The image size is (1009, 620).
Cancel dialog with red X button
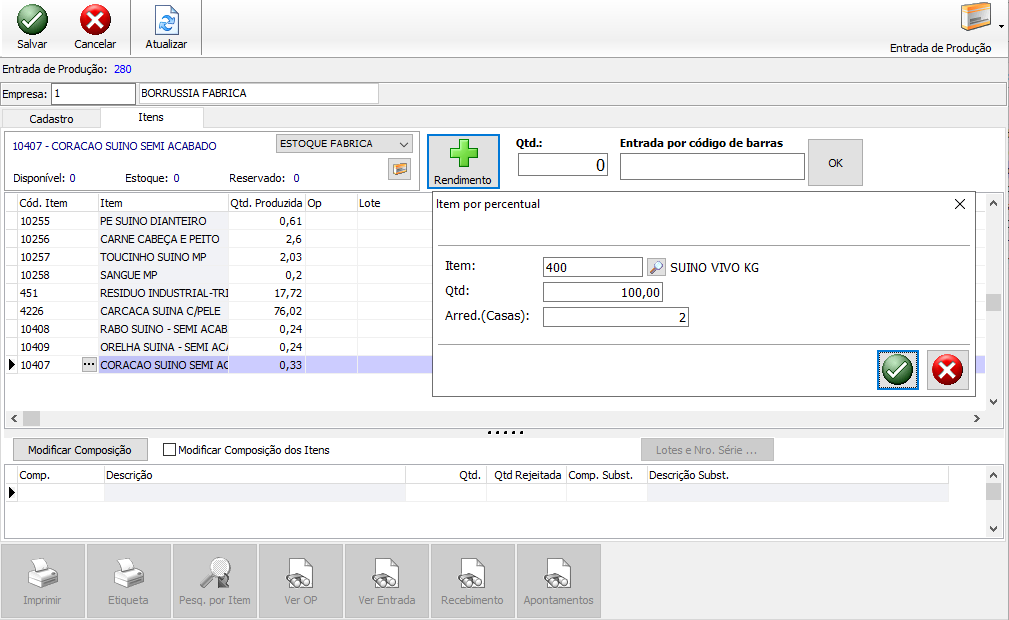tap(946, 370)
